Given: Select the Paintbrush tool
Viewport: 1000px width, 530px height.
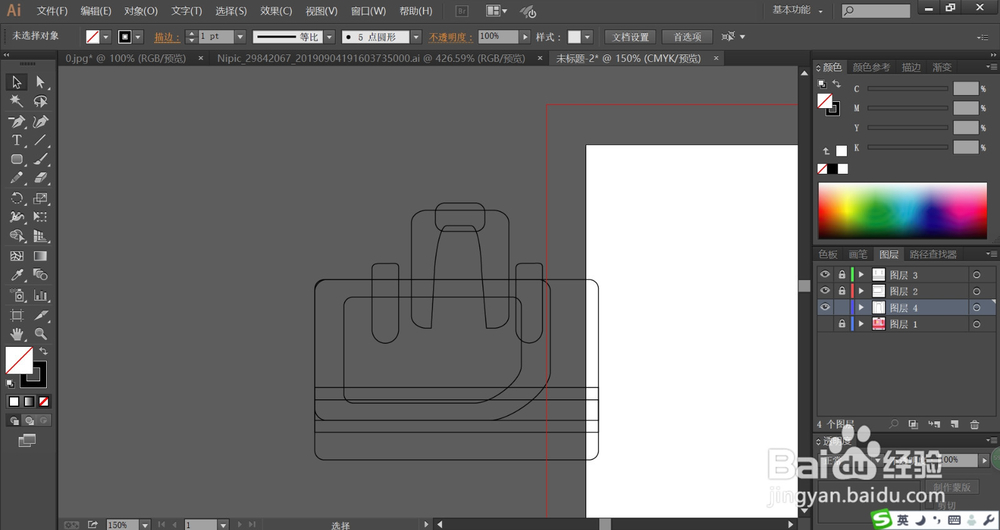Looking at the screenshot, I should (x=40, y=159).
